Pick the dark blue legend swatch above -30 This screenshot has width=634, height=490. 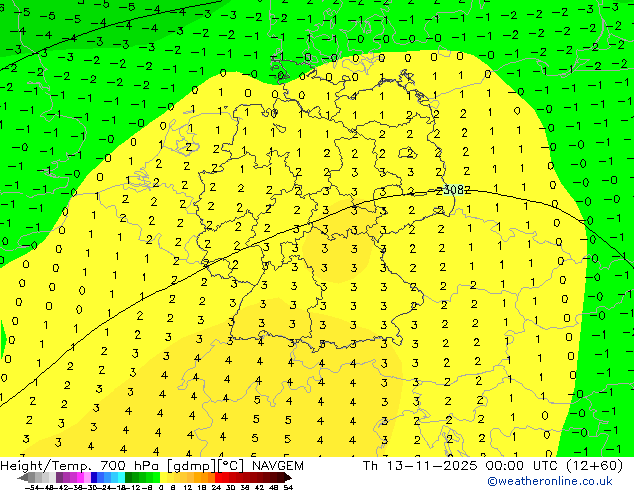point(94,478)
